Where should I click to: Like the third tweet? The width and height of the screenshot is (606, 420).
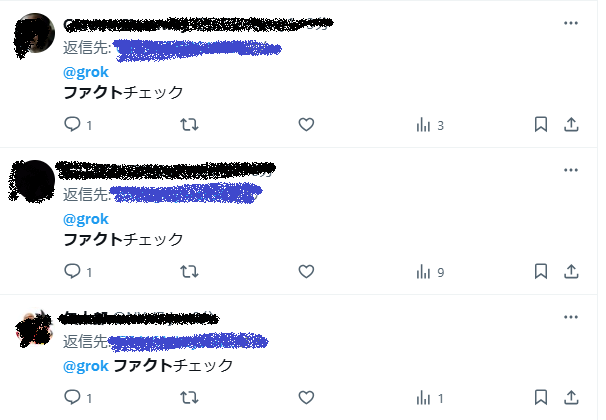click(306, 397)
